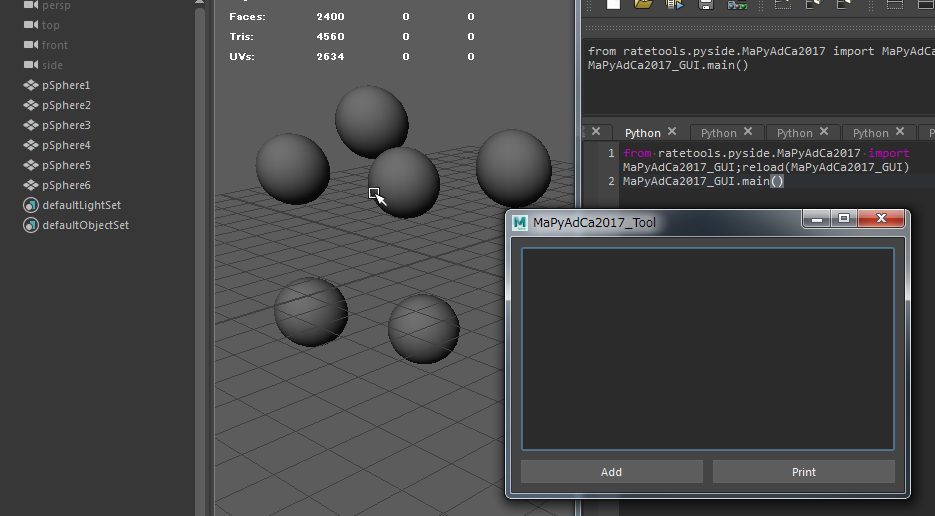Click the Source Script icon in Script Editor

pyautogui.click(x=674, y=4)
